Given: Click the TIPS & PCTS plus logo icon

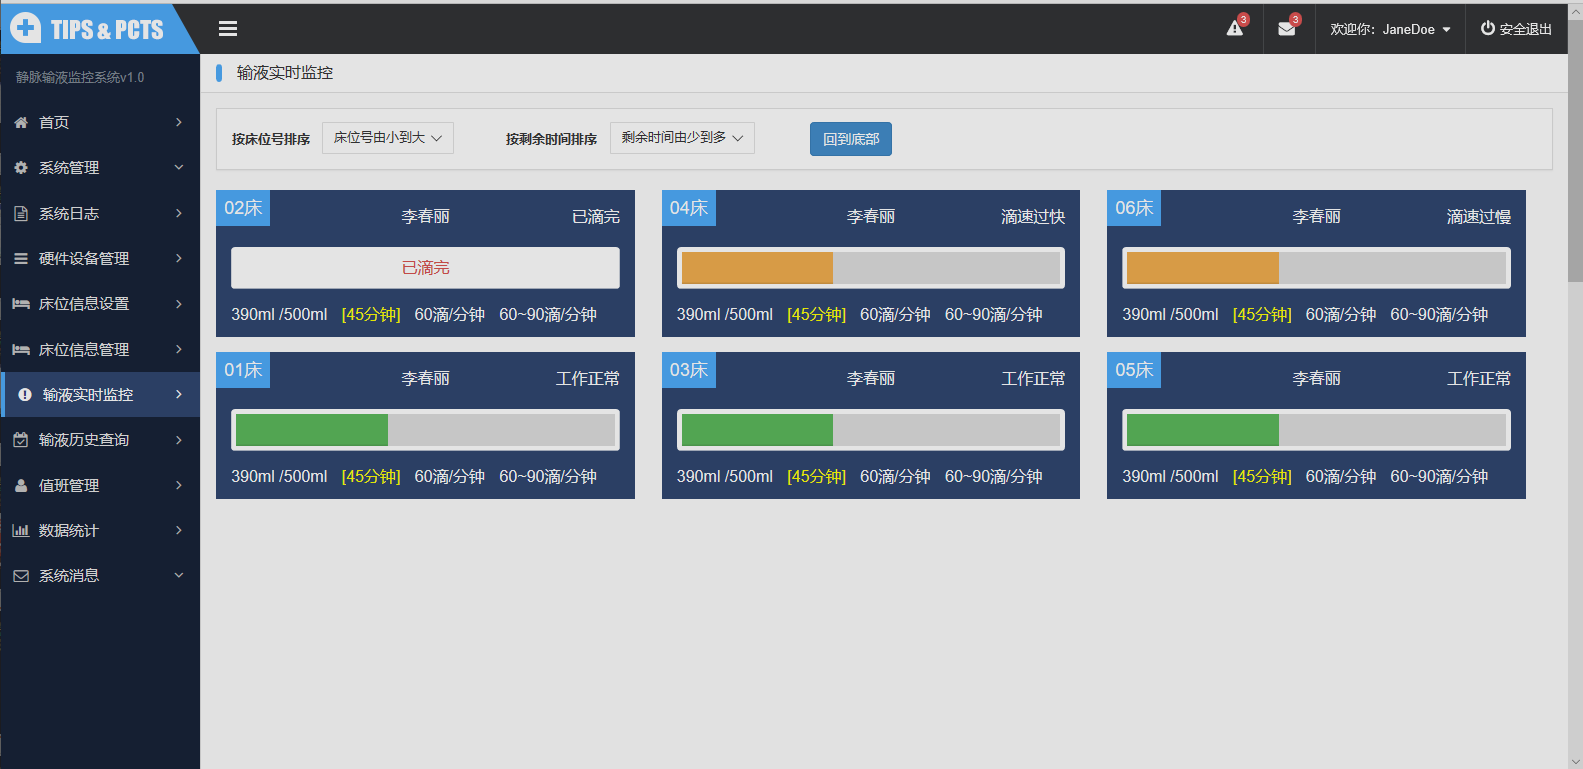Looking at the screenshot, I should (26, 28).
